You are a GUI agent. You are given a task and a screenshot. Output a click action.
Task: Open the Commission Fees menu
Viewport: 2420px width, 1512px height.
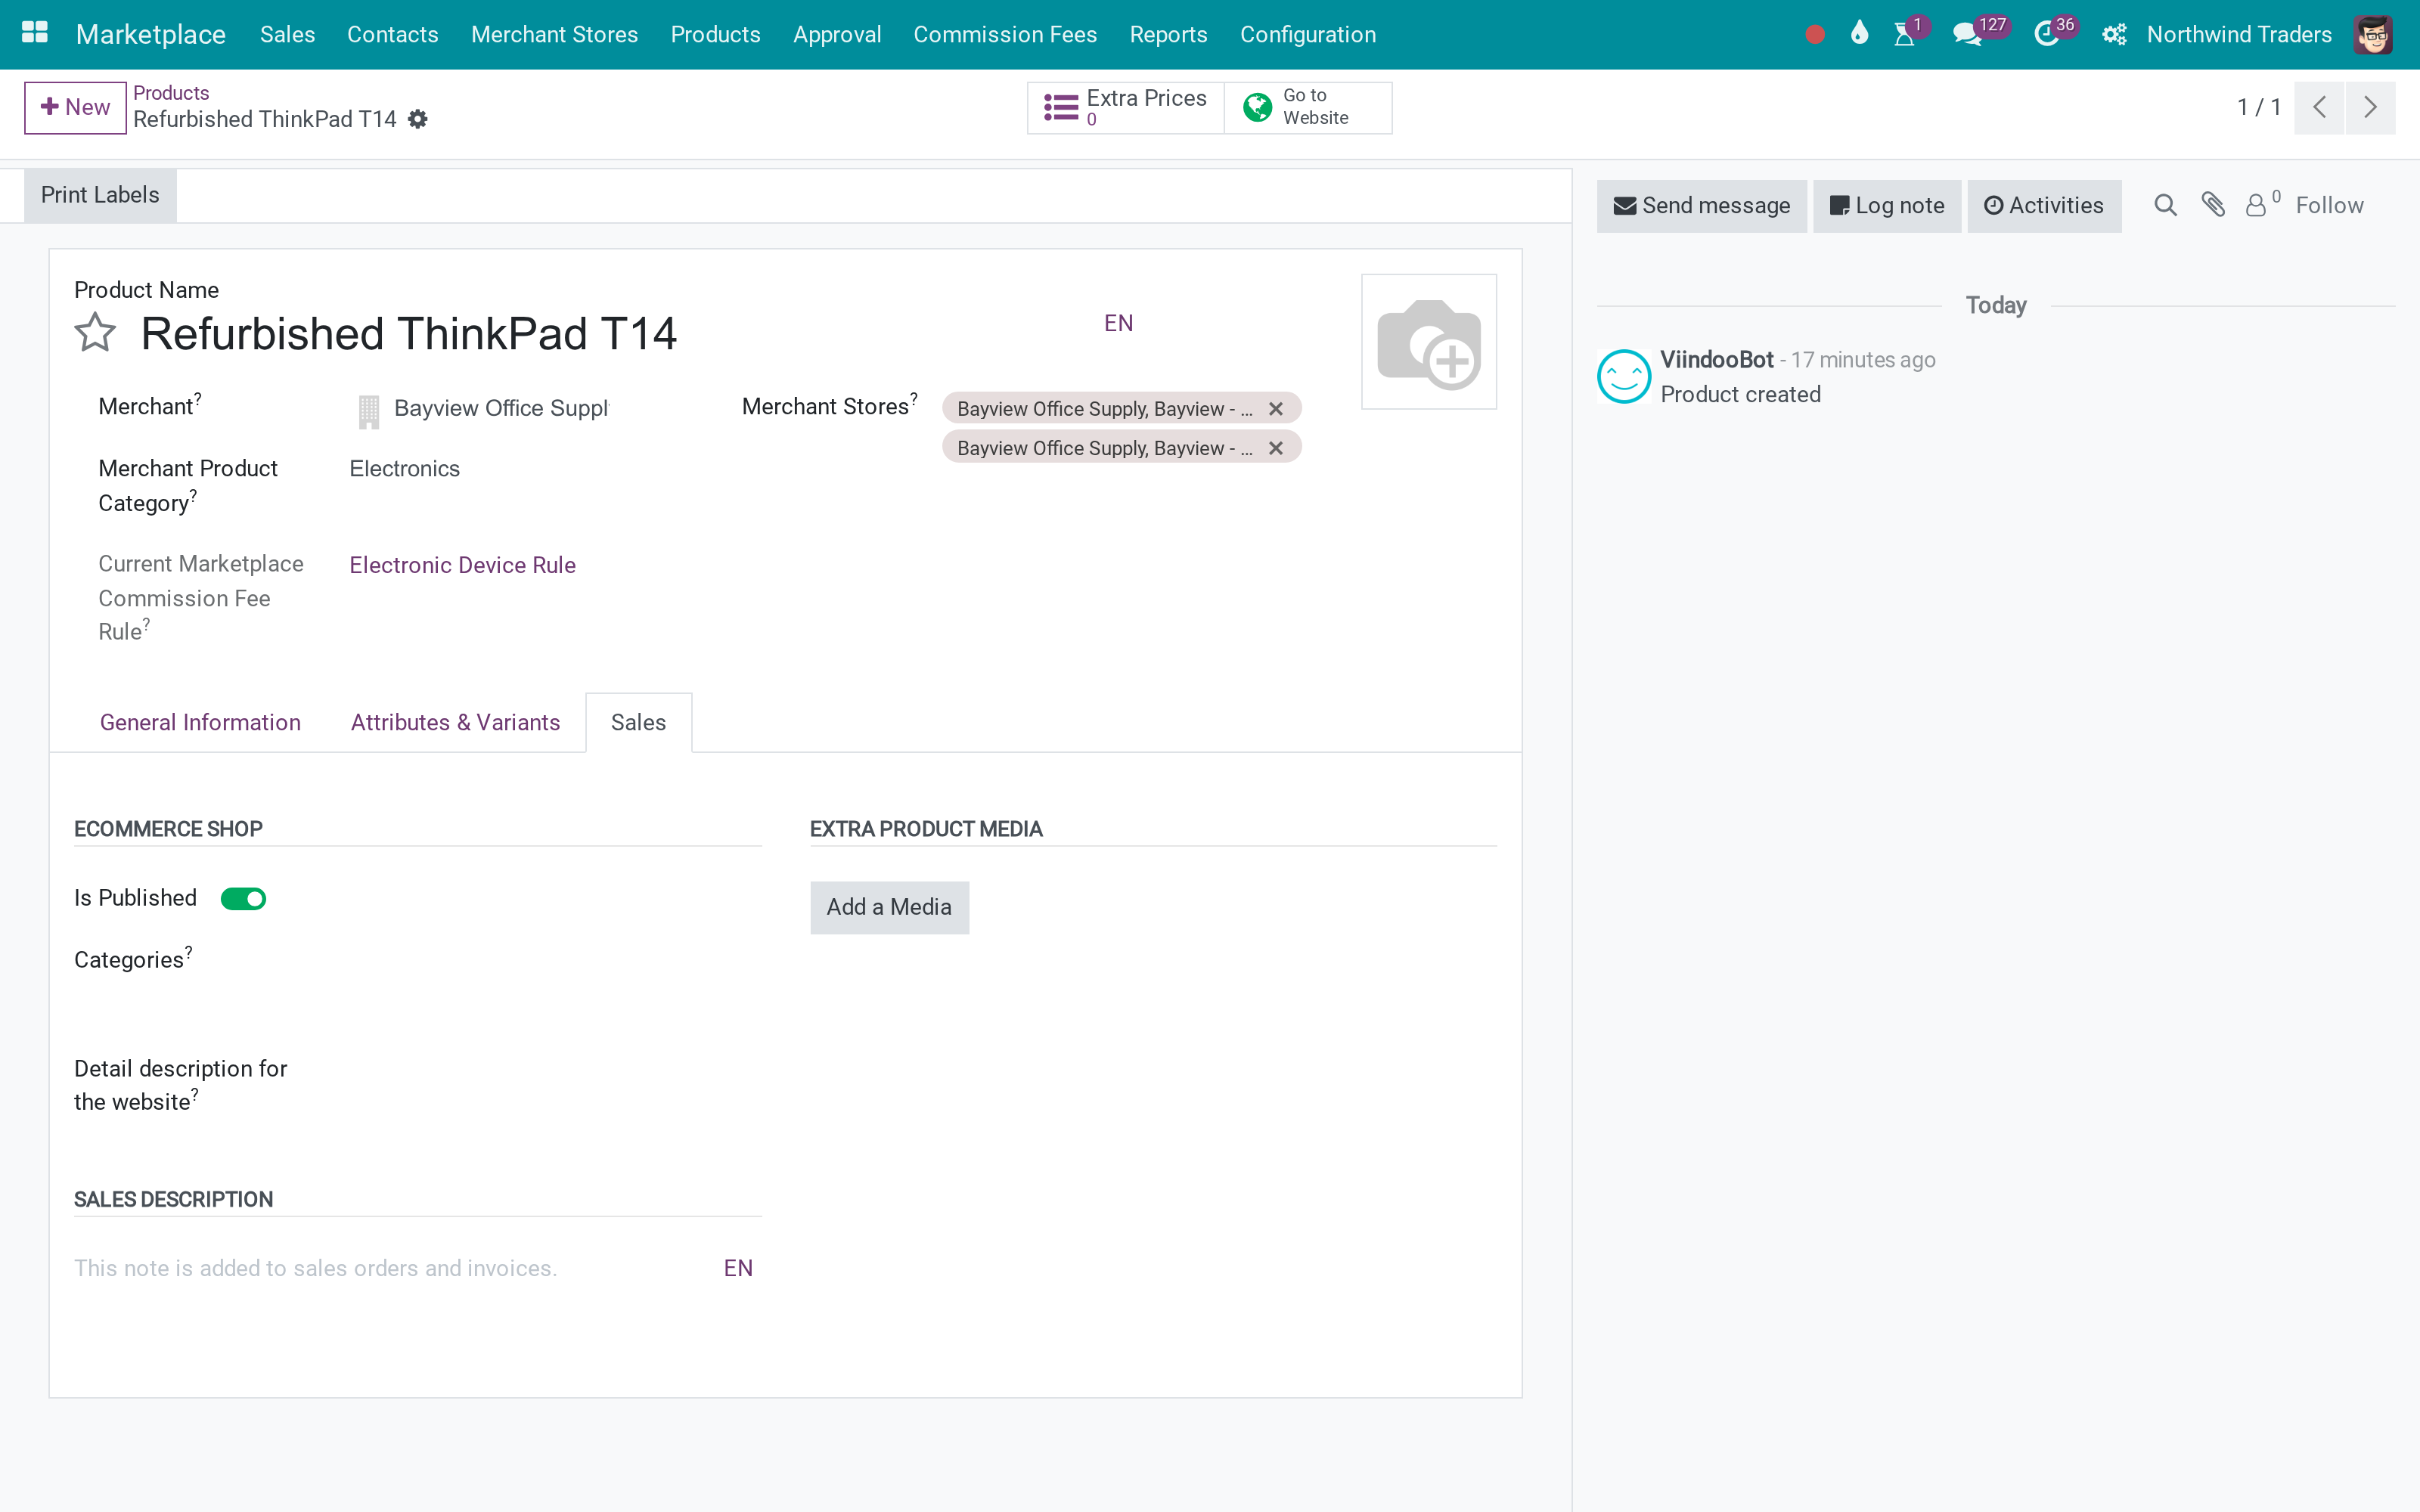coord(1005,35)
